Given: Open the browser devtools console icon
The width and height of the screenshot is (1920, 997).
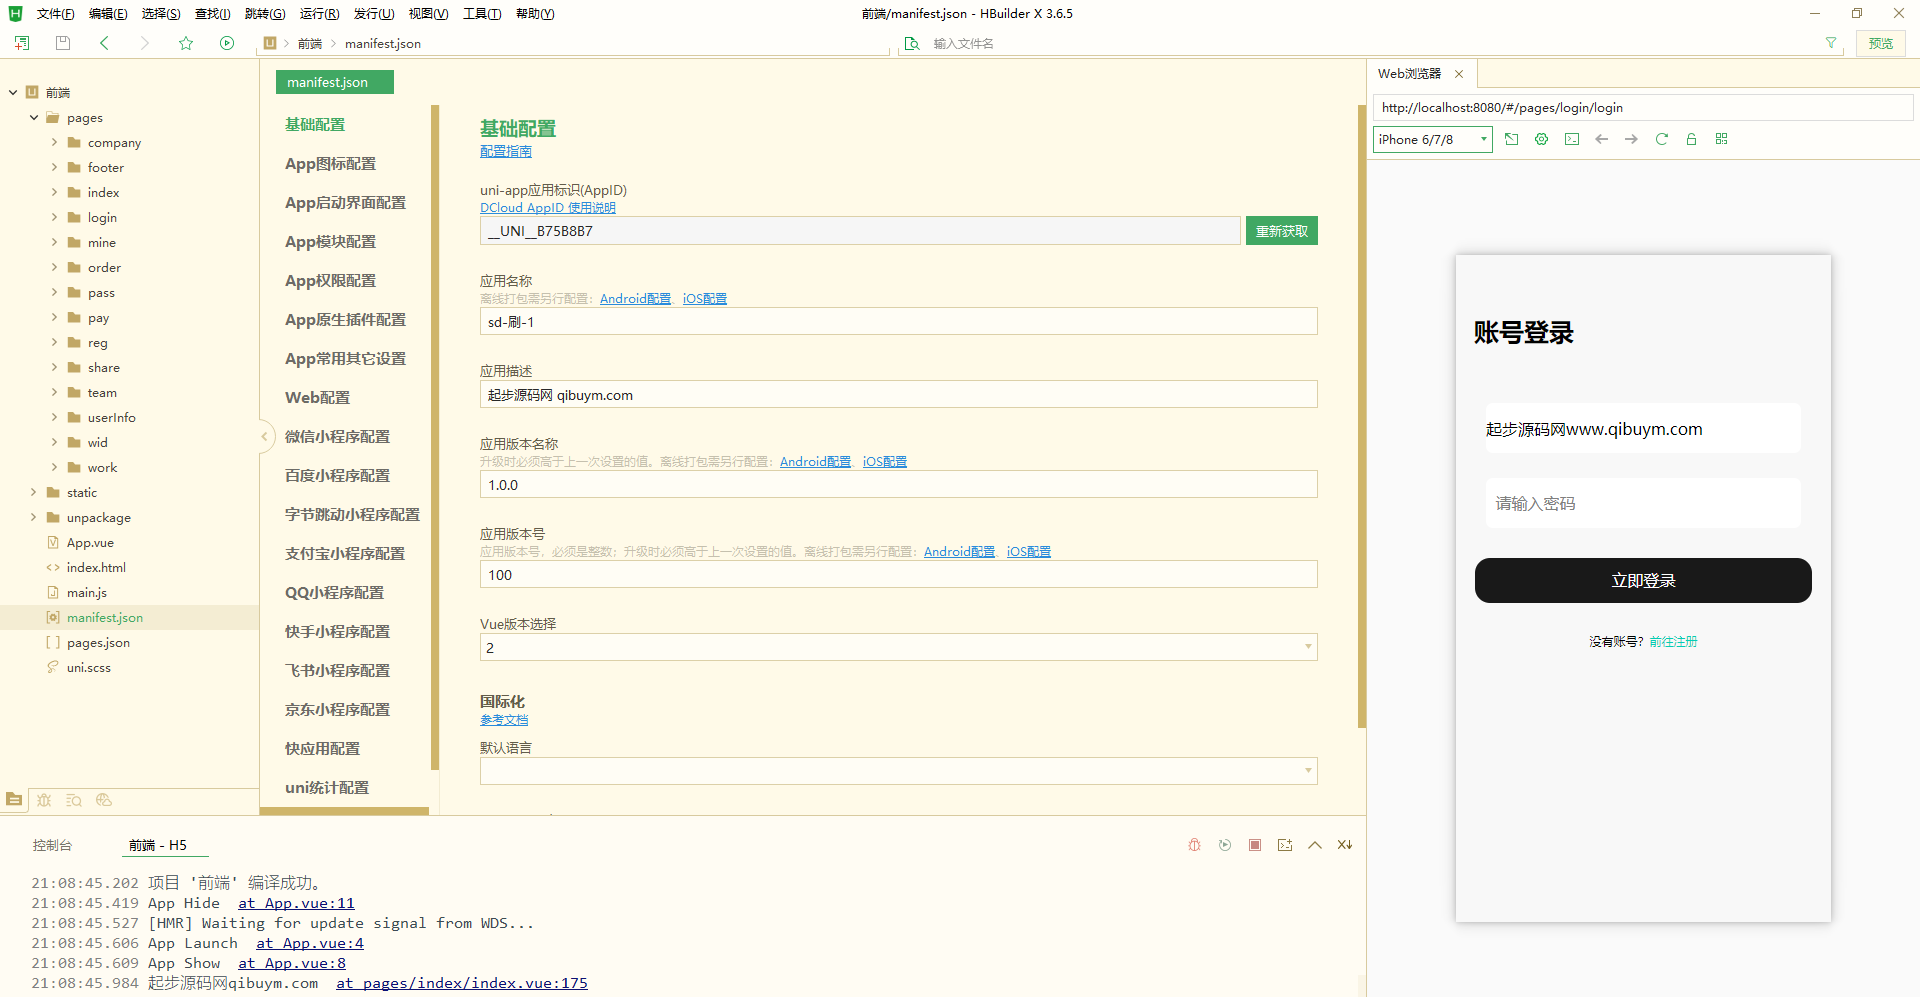Looking at the screenshot, I should coord(1572,139).
